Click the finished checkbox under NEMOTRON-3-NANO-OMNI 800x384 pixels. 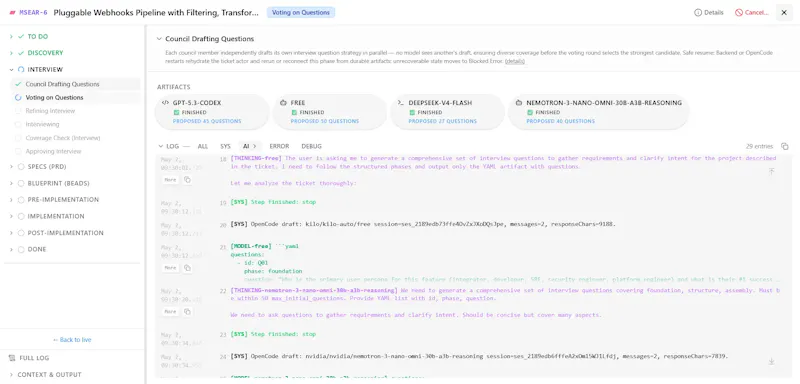530,112
